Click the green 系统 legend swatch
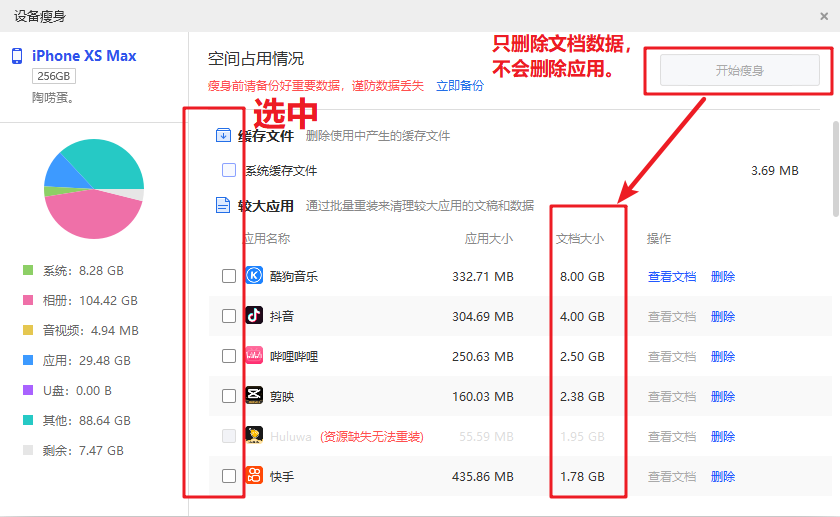Screen dimensions: 840x517 pyautogui.click(x=28, y=270)
